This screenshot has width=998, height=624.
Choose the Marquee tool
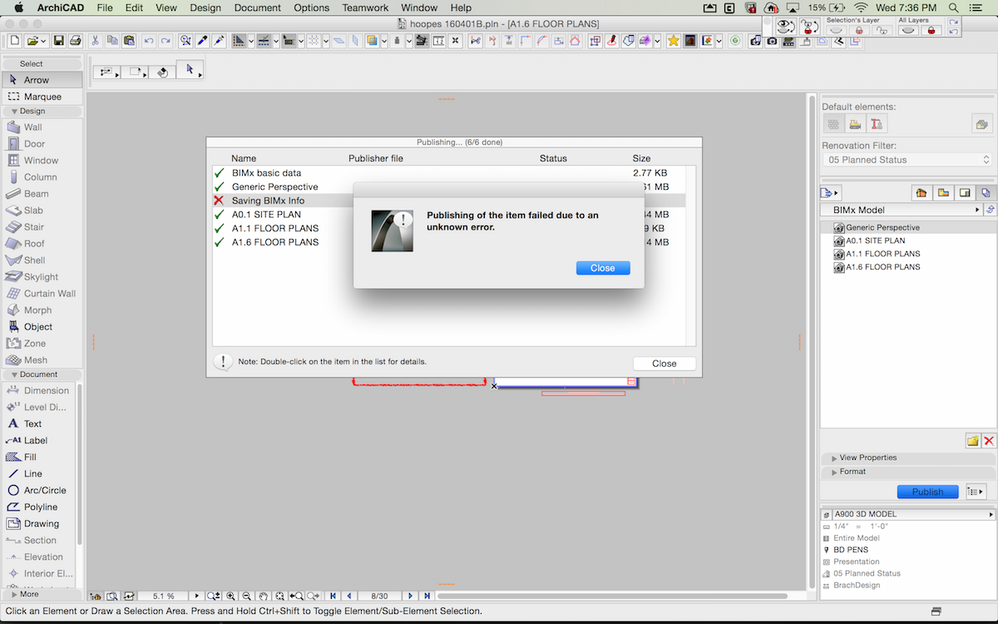point(42,97)
